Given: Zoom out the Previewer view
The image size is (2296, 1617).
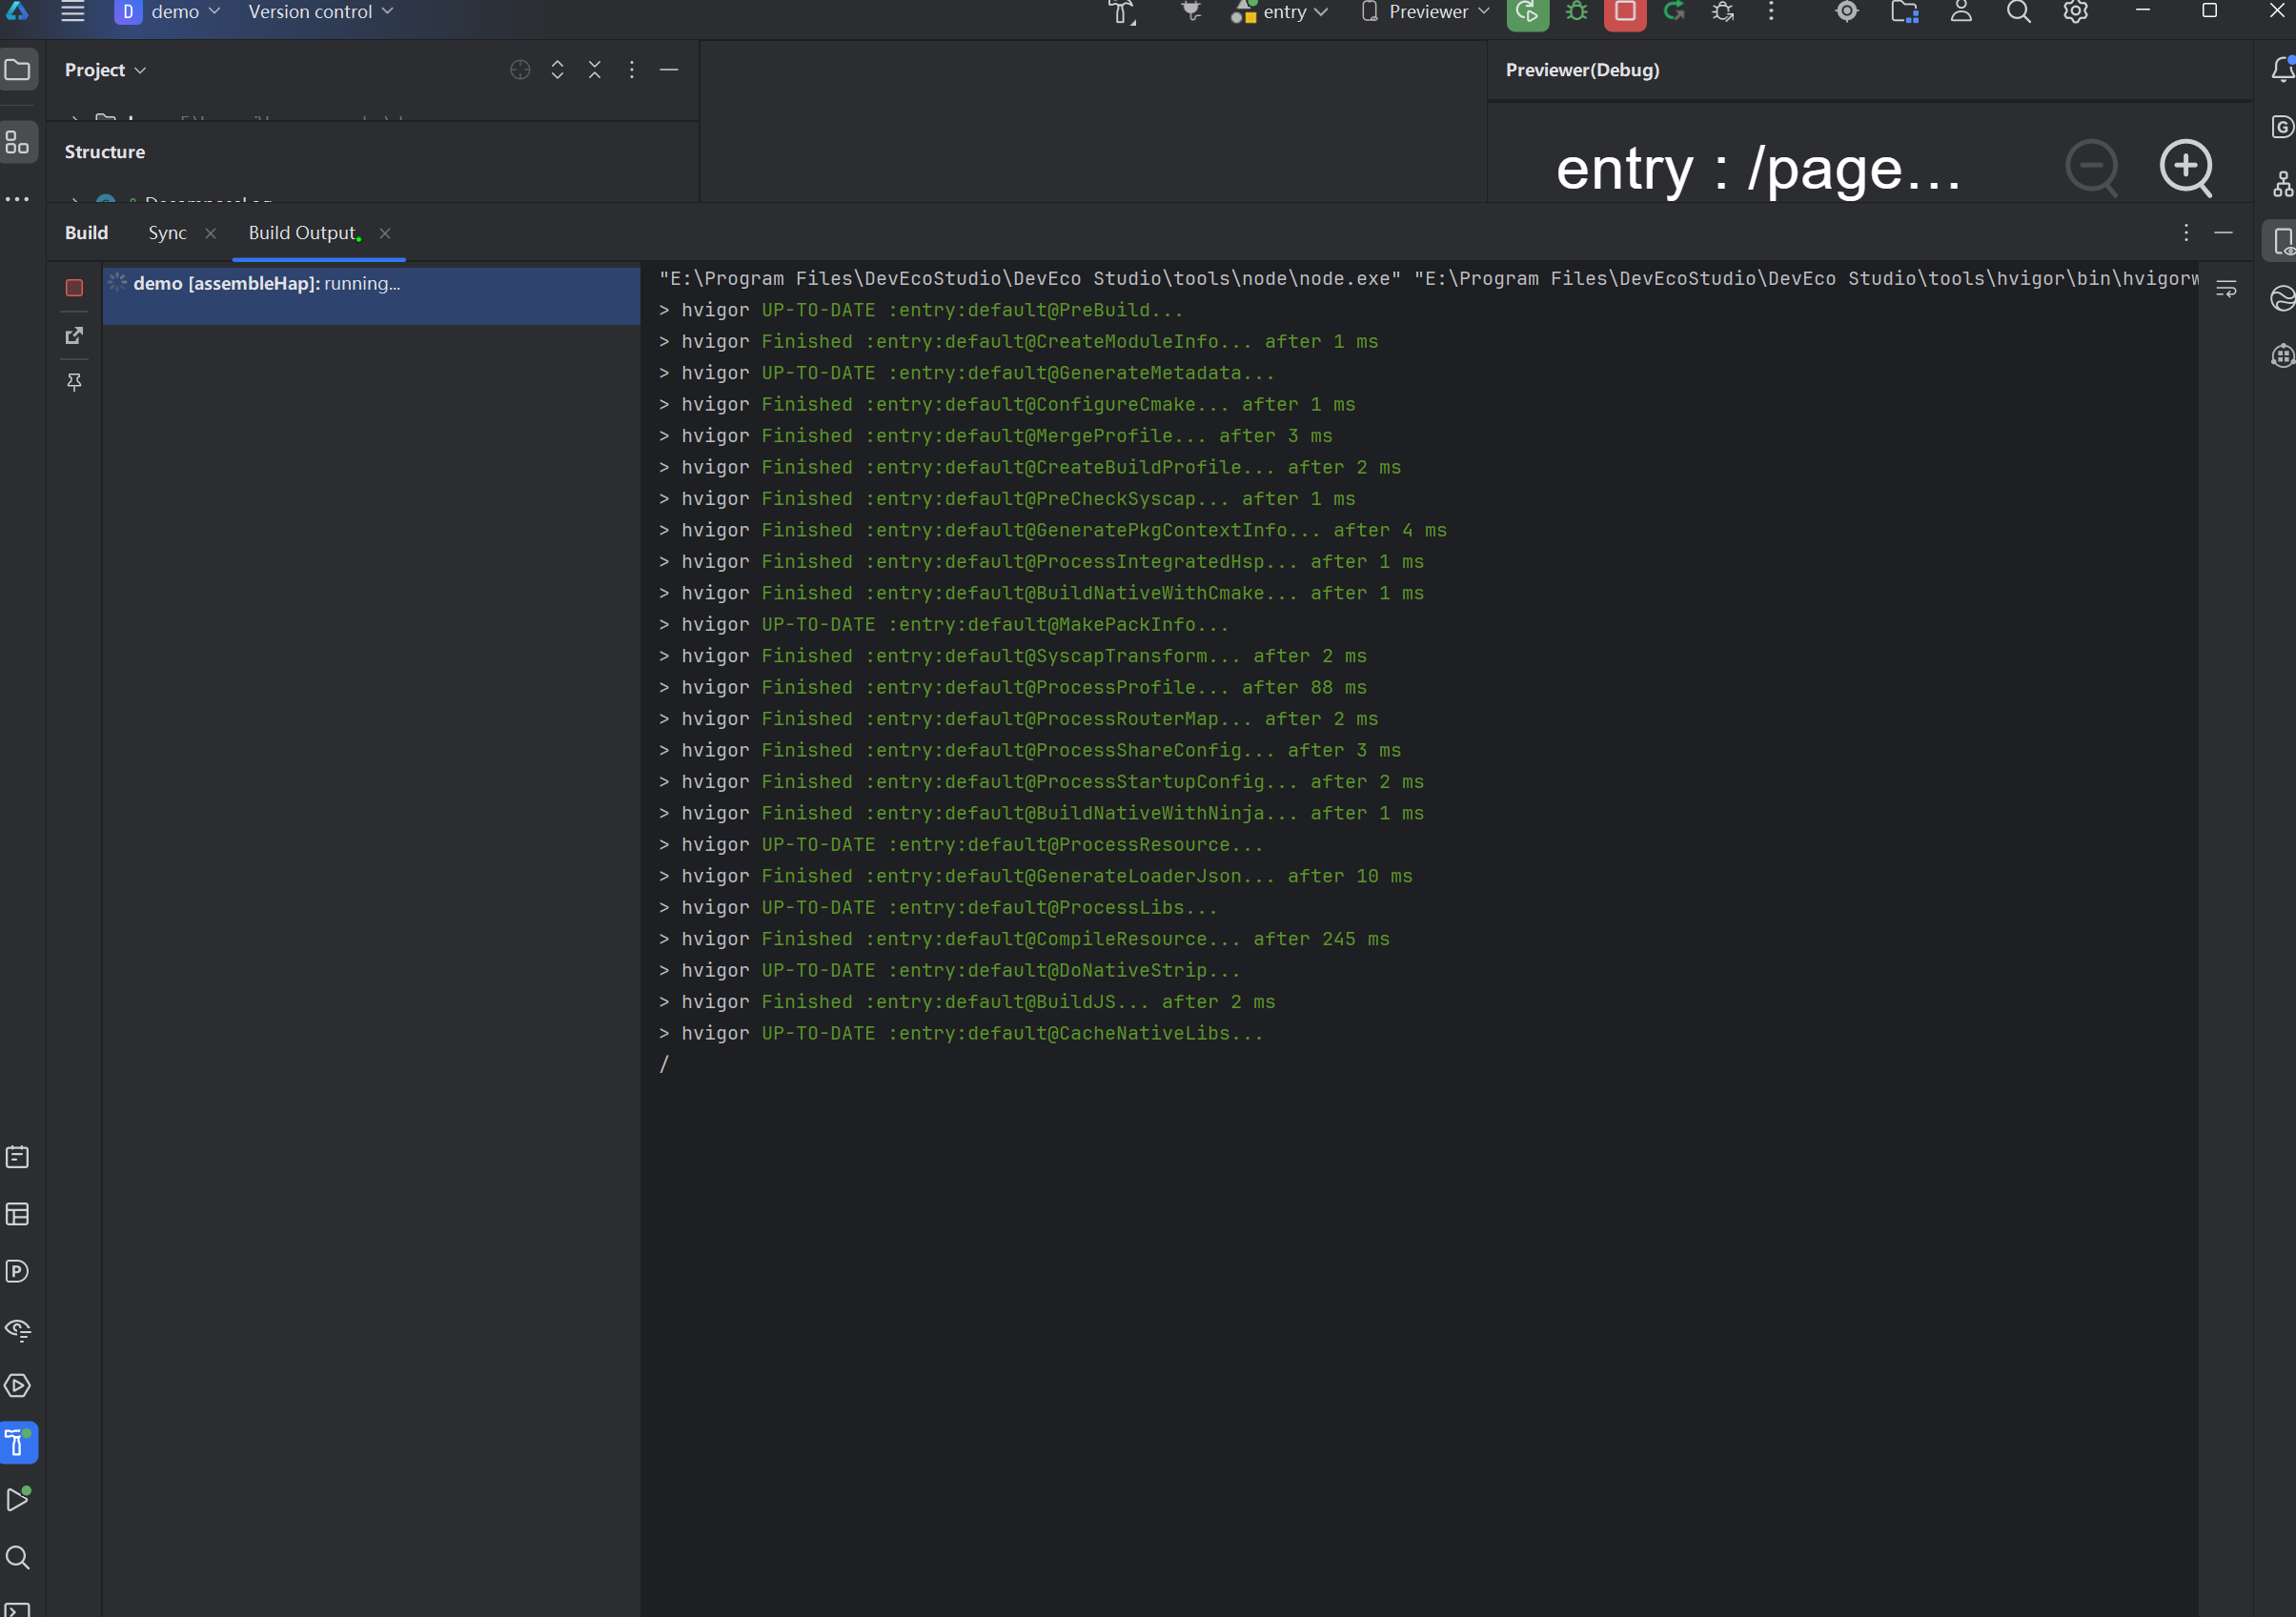Looking at the screenshot, I should coord(2091,166).
